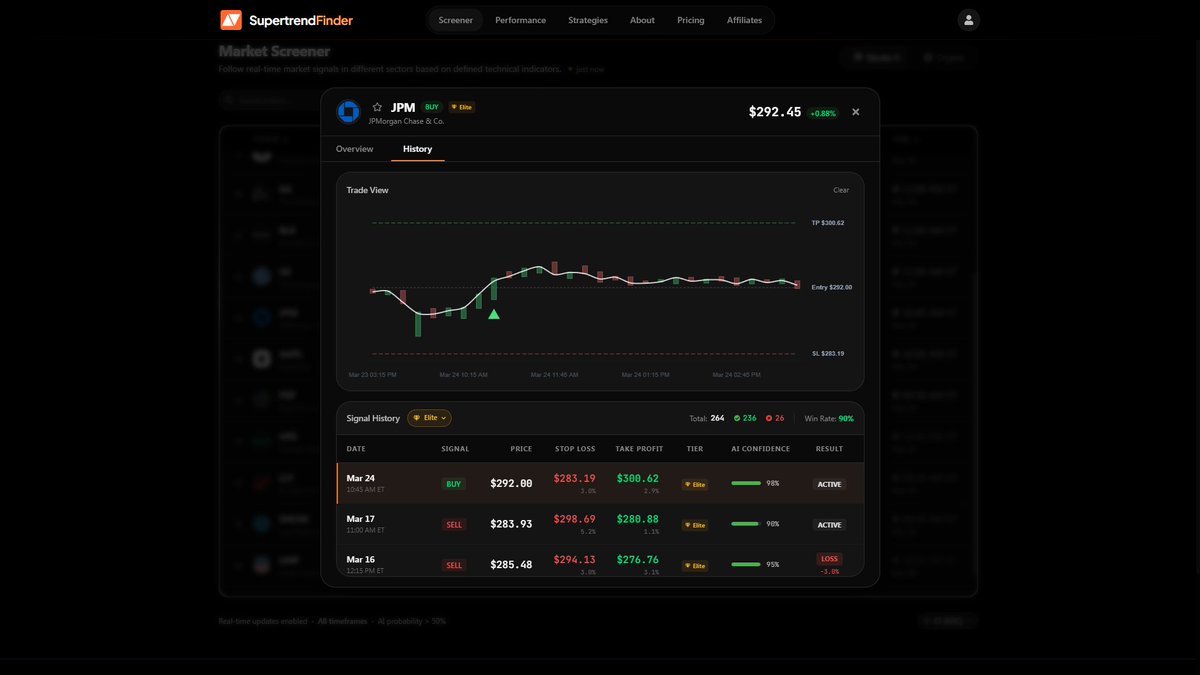1200x675 pixels.
Task: Click the green buy arrow chart marker
Action: point(493,314)
